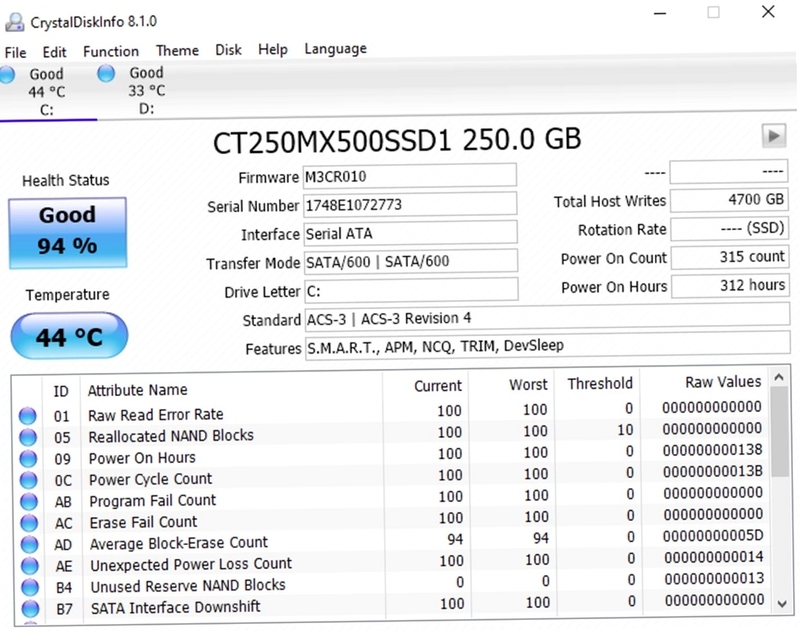Click the attribute list scrollbar thumb
800x631 pixels.
(780, 432)
